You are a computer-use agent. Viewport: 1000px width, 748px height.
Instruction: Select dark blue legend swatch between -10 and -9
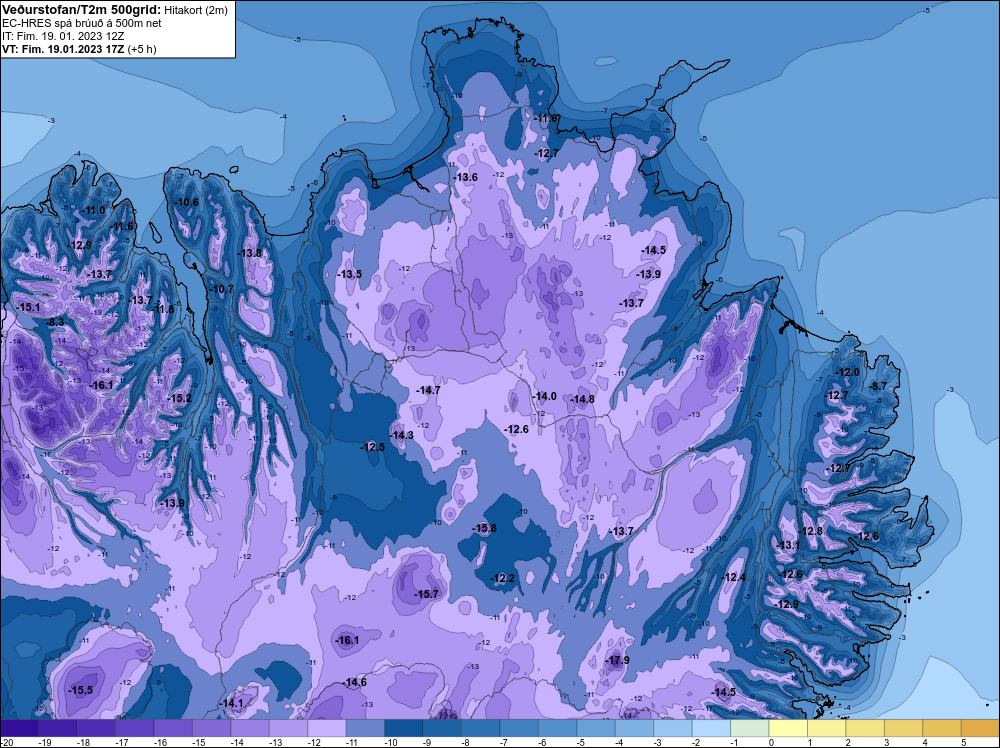pyautogui.click(x=404, y=728)
